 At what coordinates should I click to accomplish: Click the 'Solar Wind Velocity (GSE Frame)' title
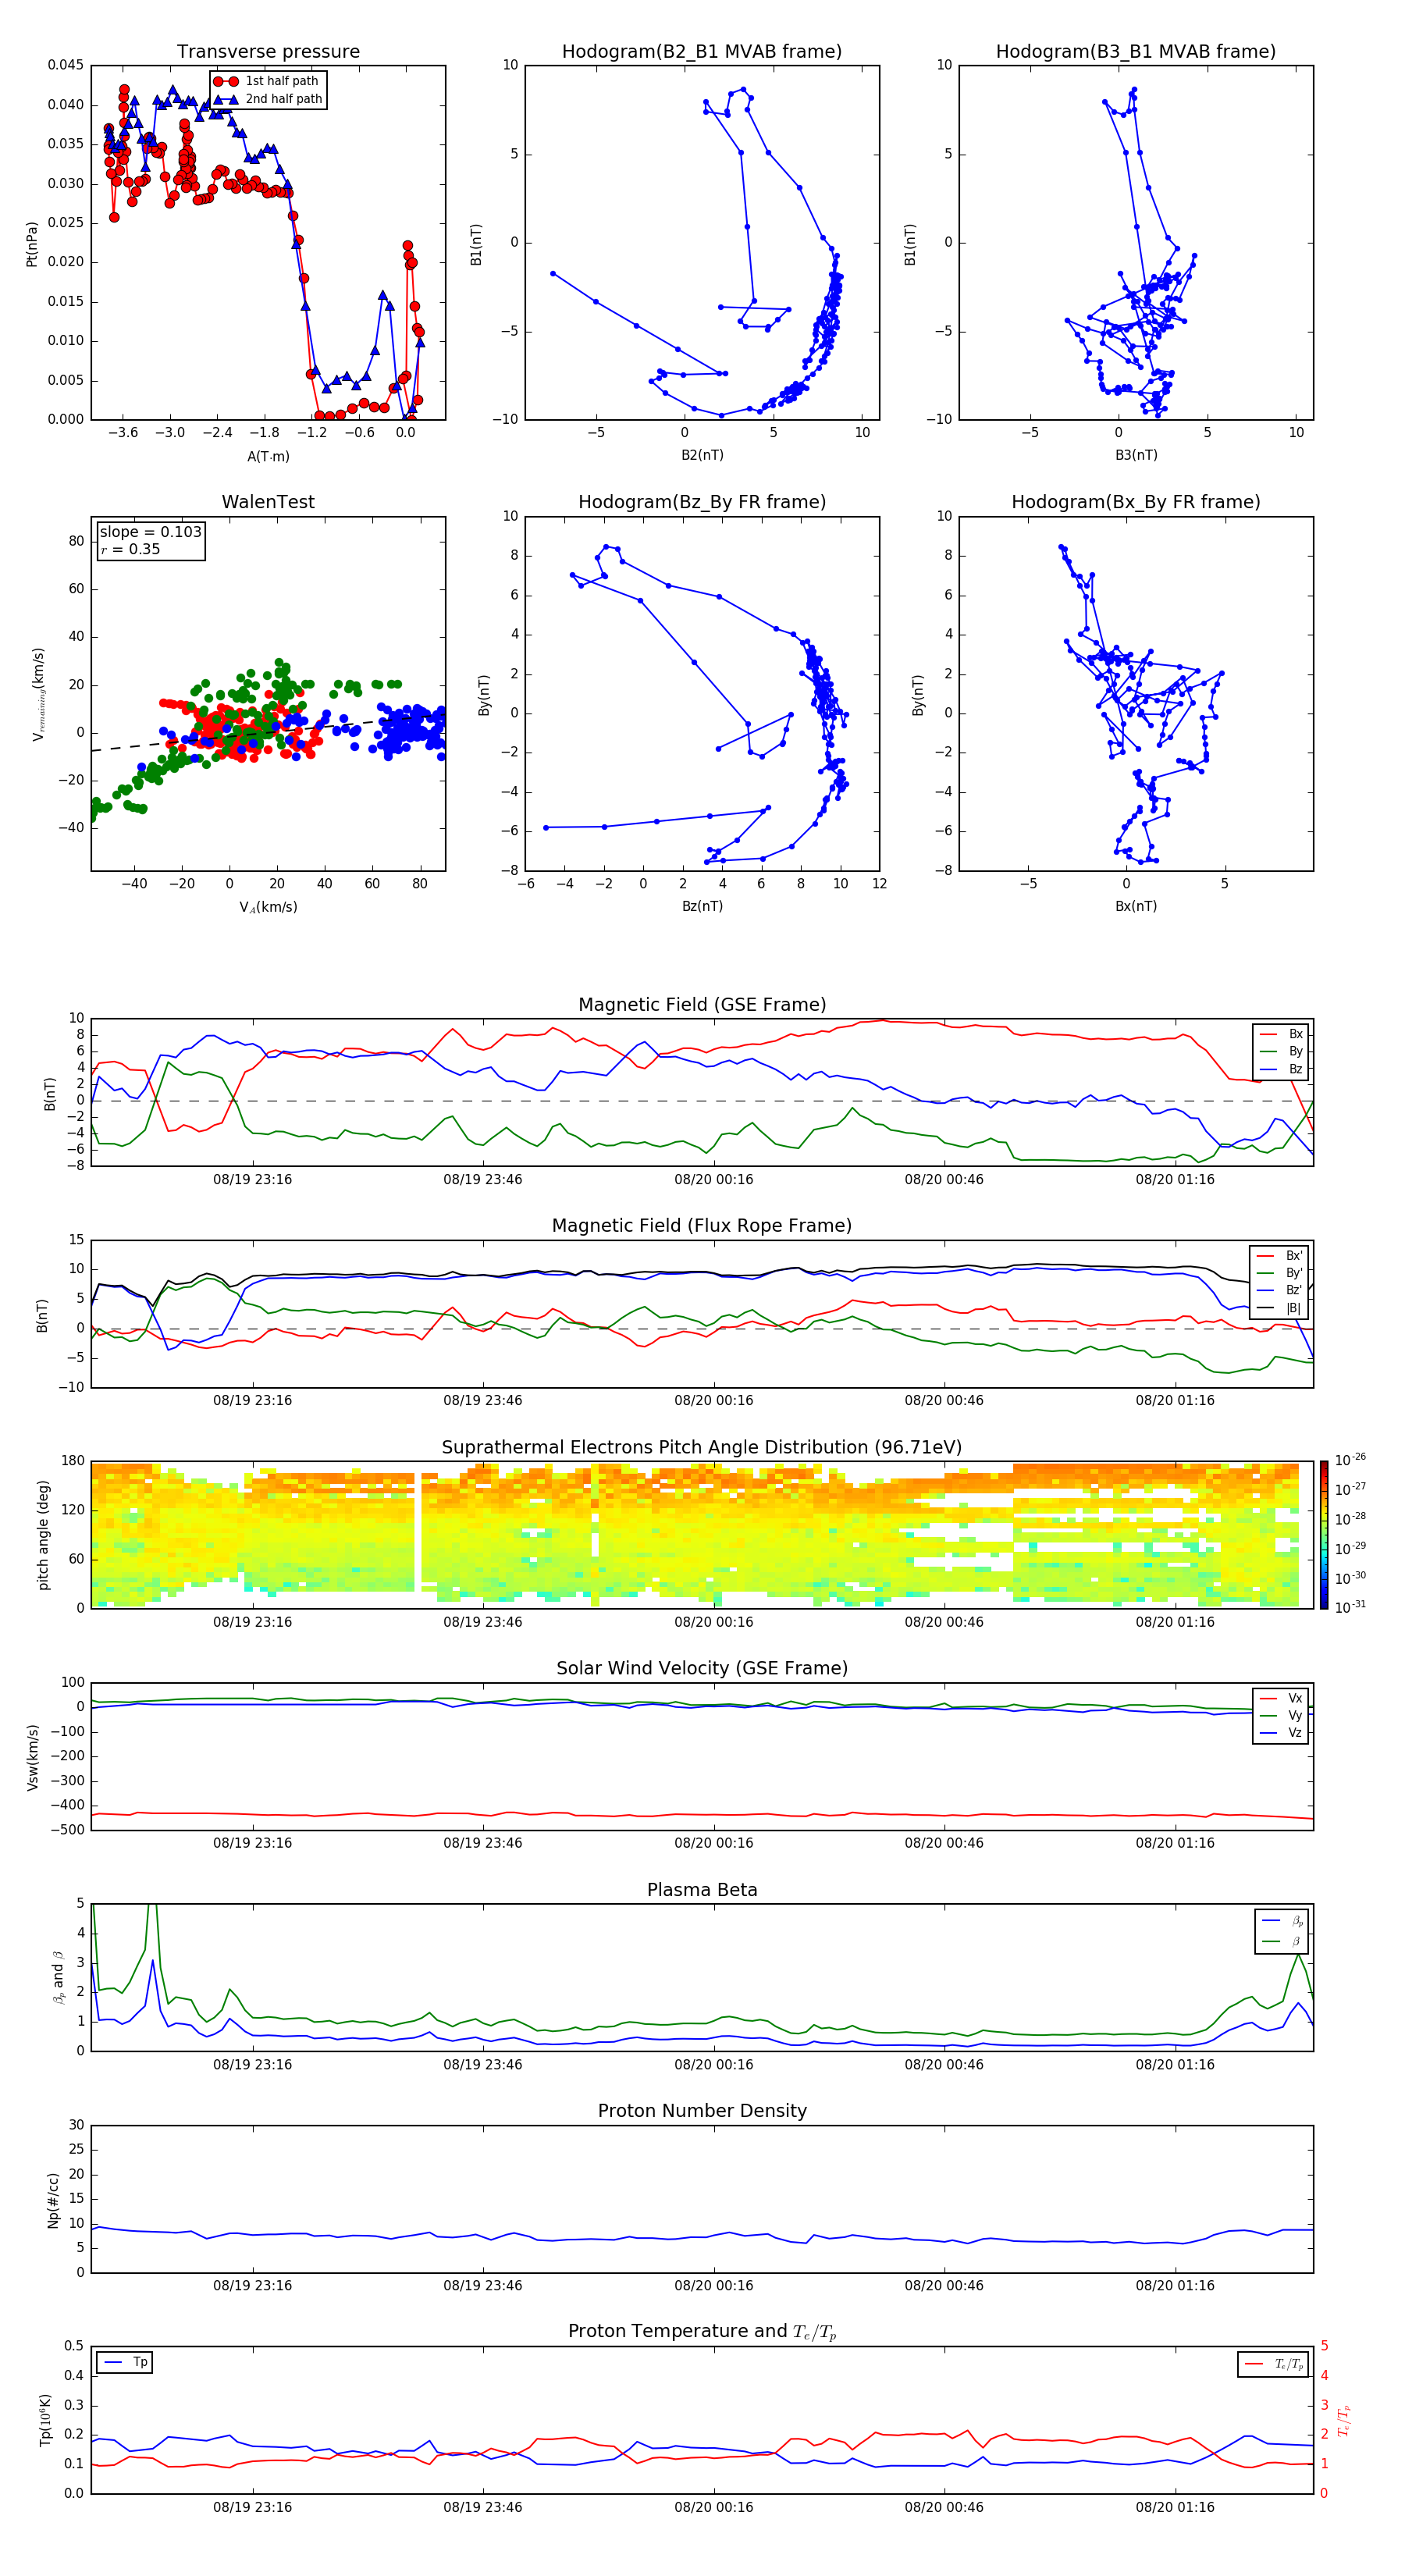point(702,1669)
